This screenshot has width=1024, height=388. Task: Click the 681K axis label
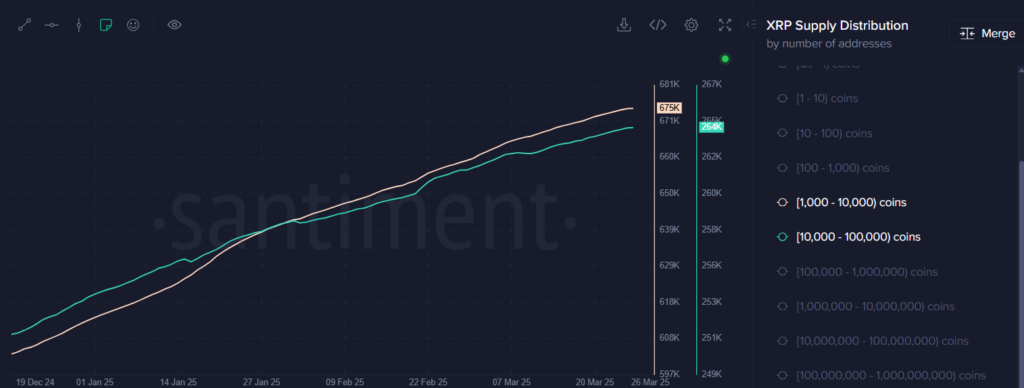click(x=670, y=84)
